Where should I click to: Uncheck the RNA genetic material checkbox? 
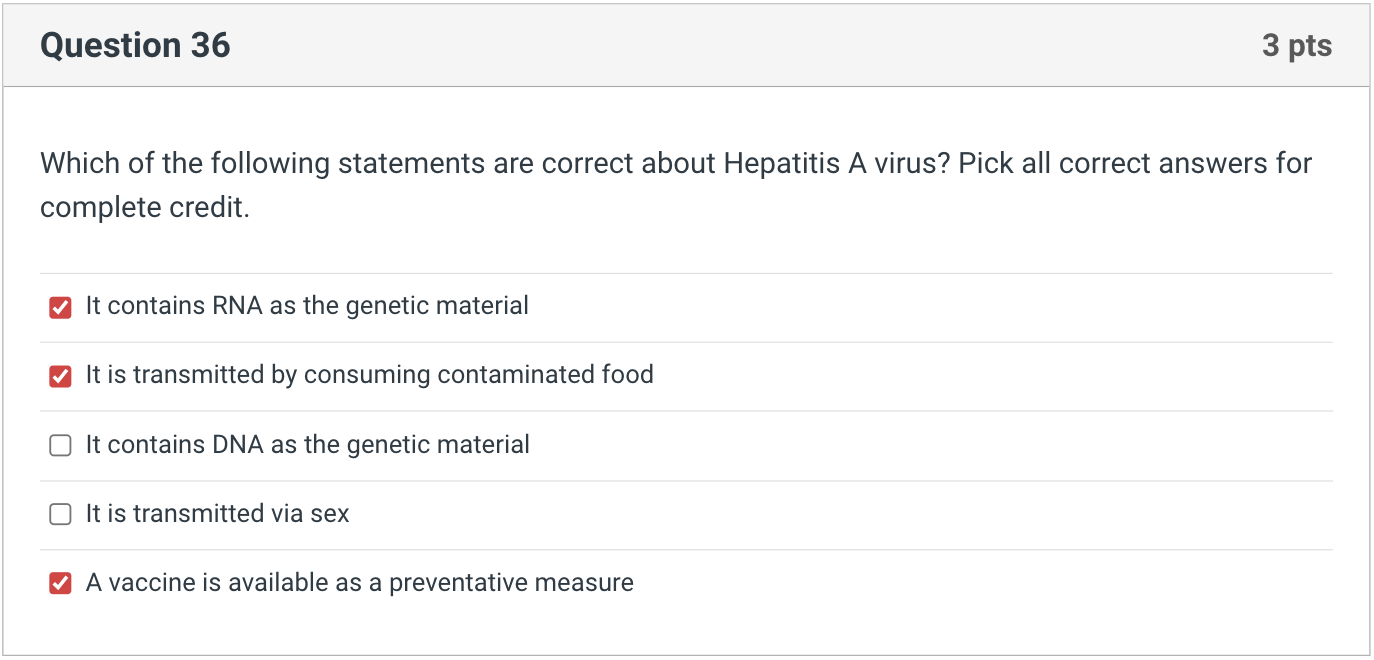click(61, 307)
